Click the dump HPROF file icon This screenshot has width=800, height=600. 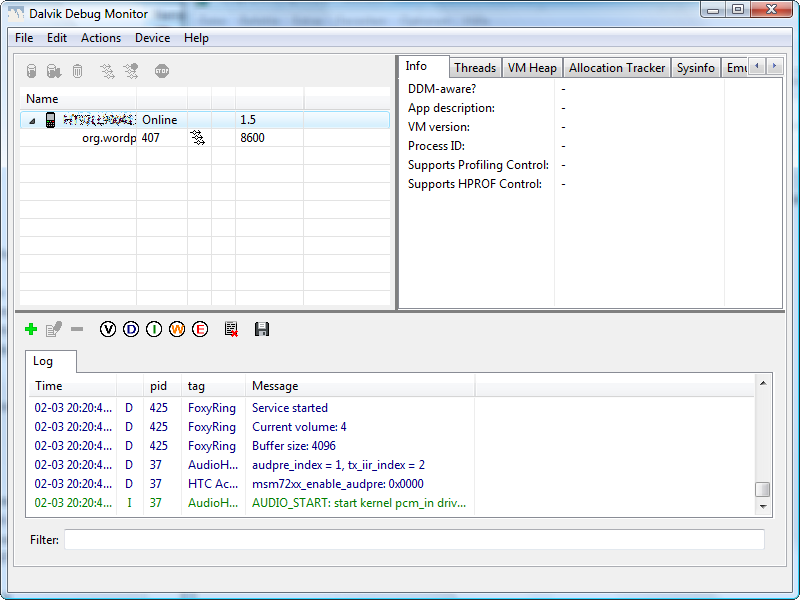click(54, 71)
